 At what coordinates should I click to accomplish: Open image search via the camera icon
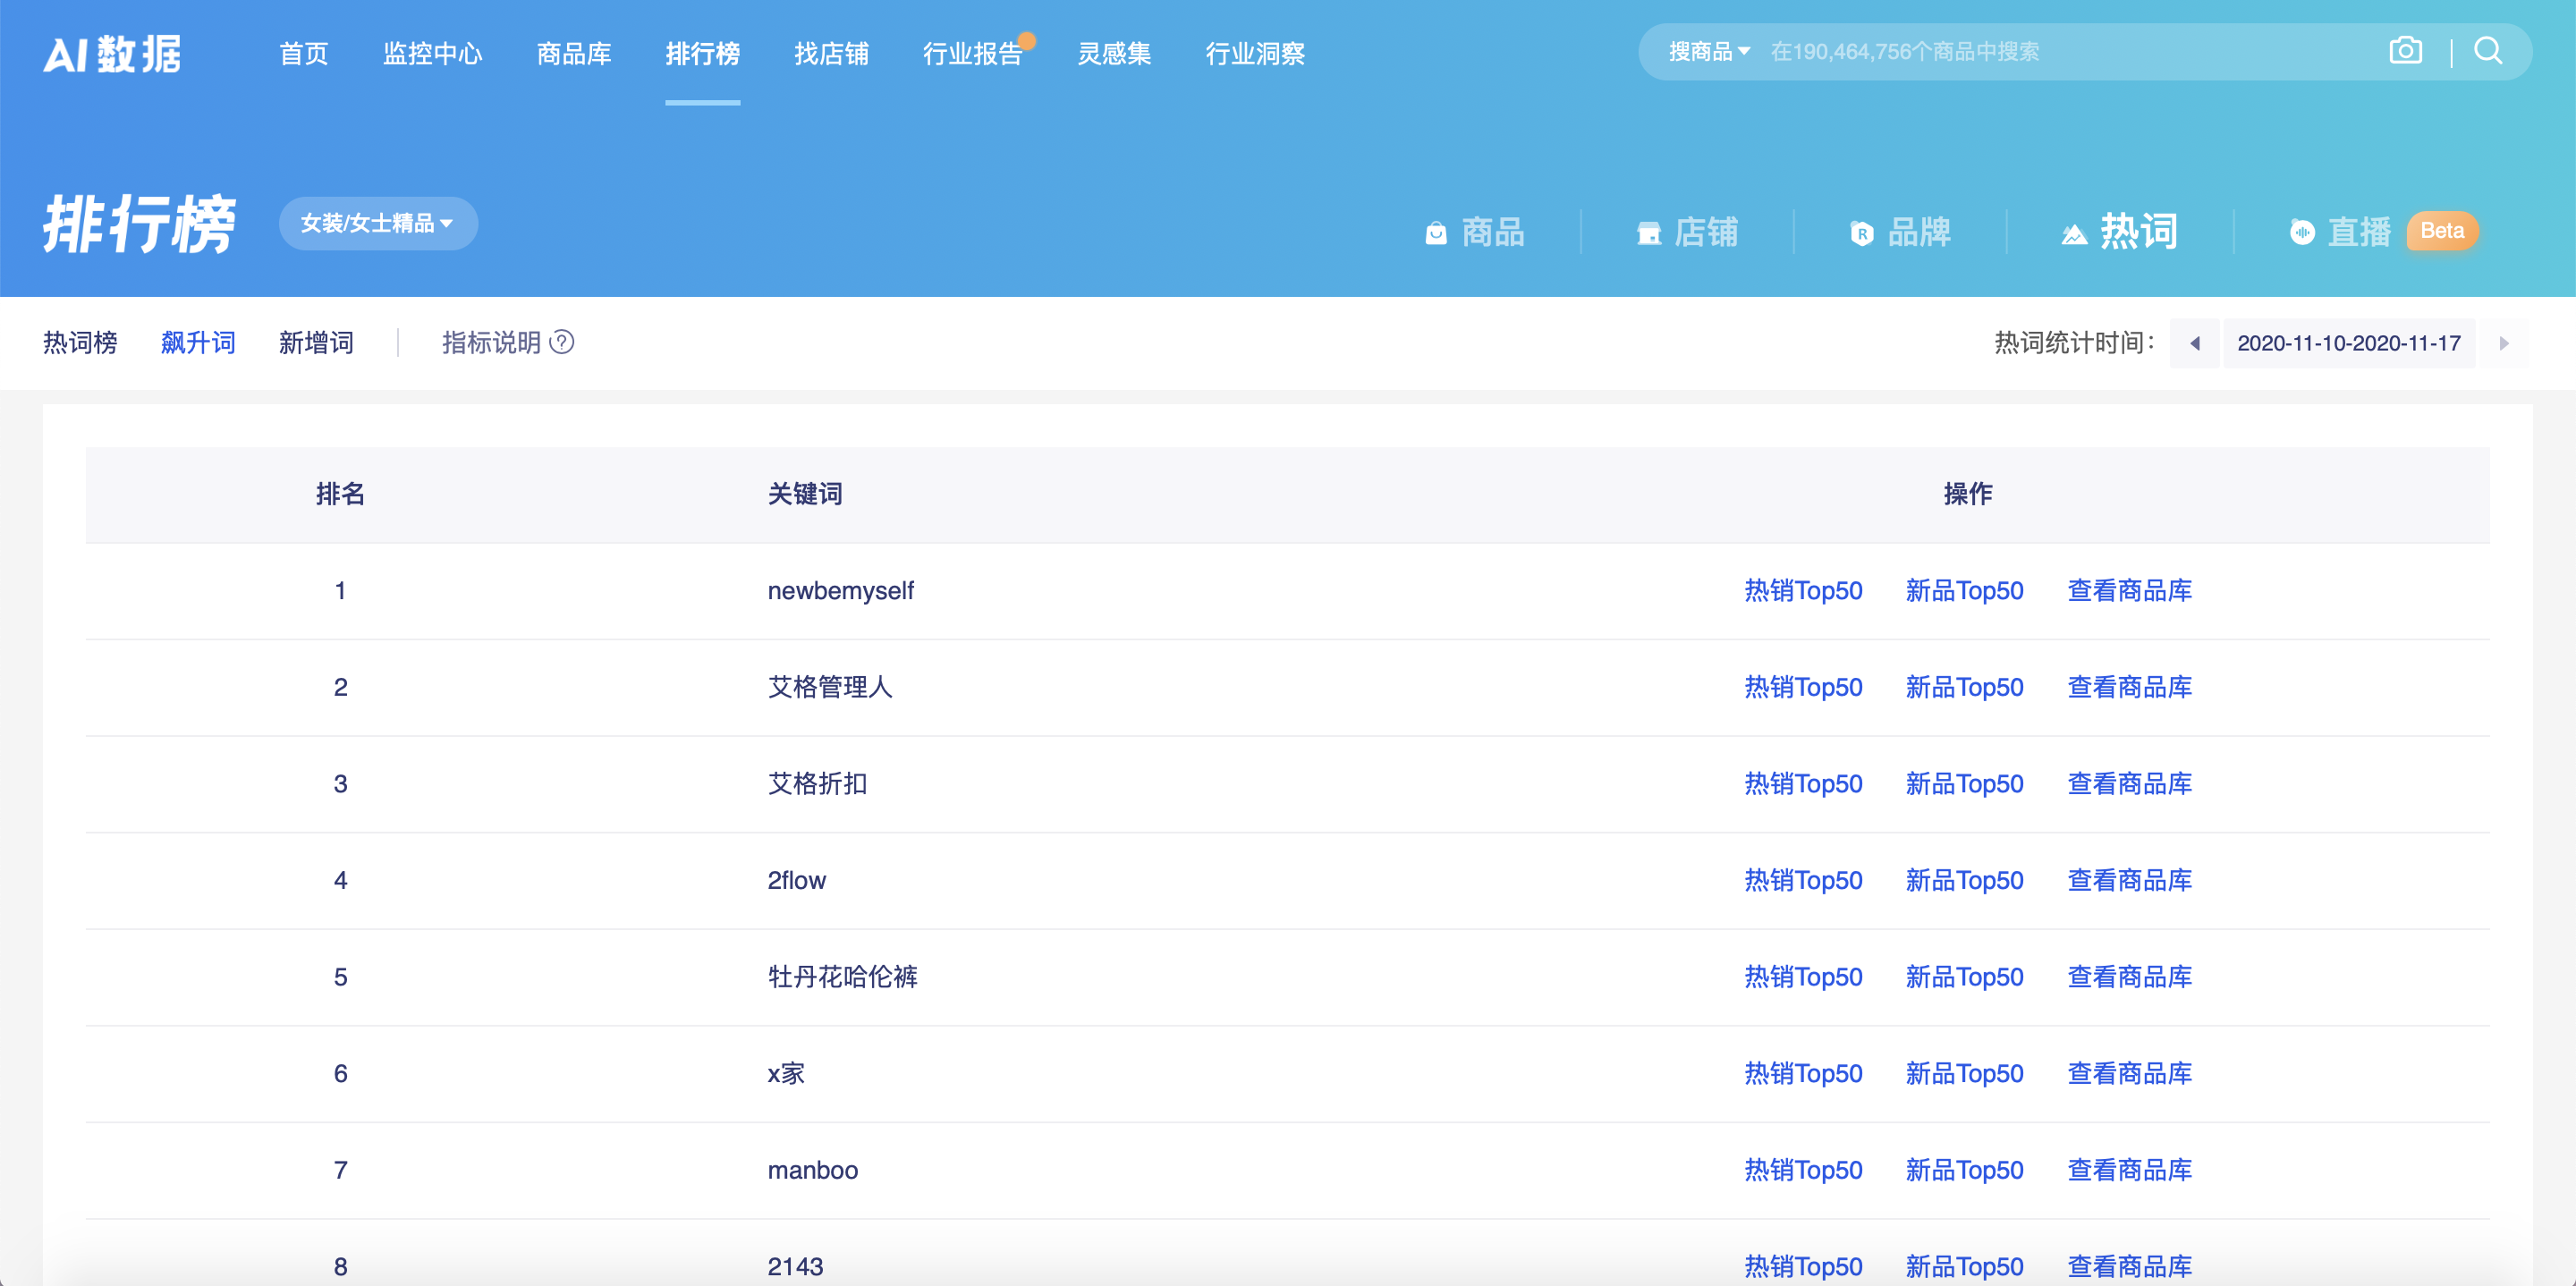(x=2406, y=50)
